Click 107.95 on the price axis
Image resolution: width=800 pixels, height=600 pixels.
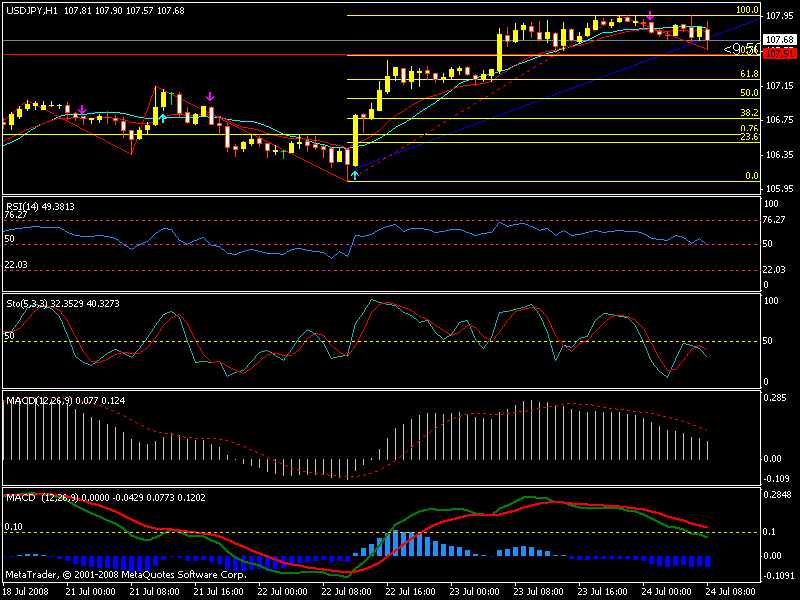[x=780, y=16]
